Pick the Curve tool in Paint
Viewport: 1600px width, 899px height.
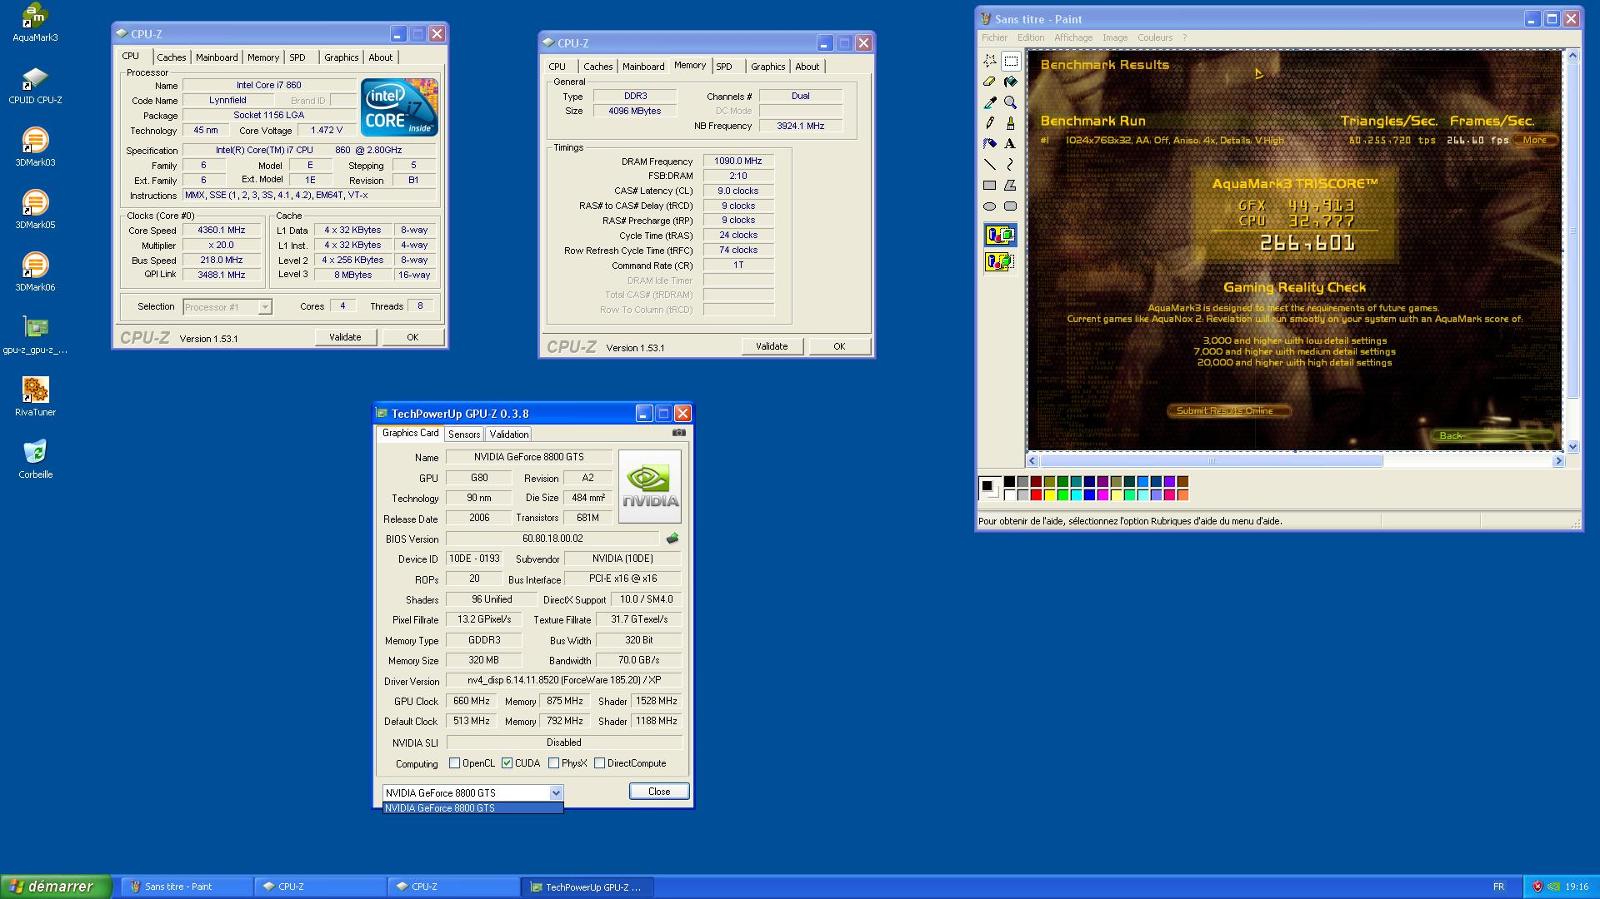pos(1010,164)
